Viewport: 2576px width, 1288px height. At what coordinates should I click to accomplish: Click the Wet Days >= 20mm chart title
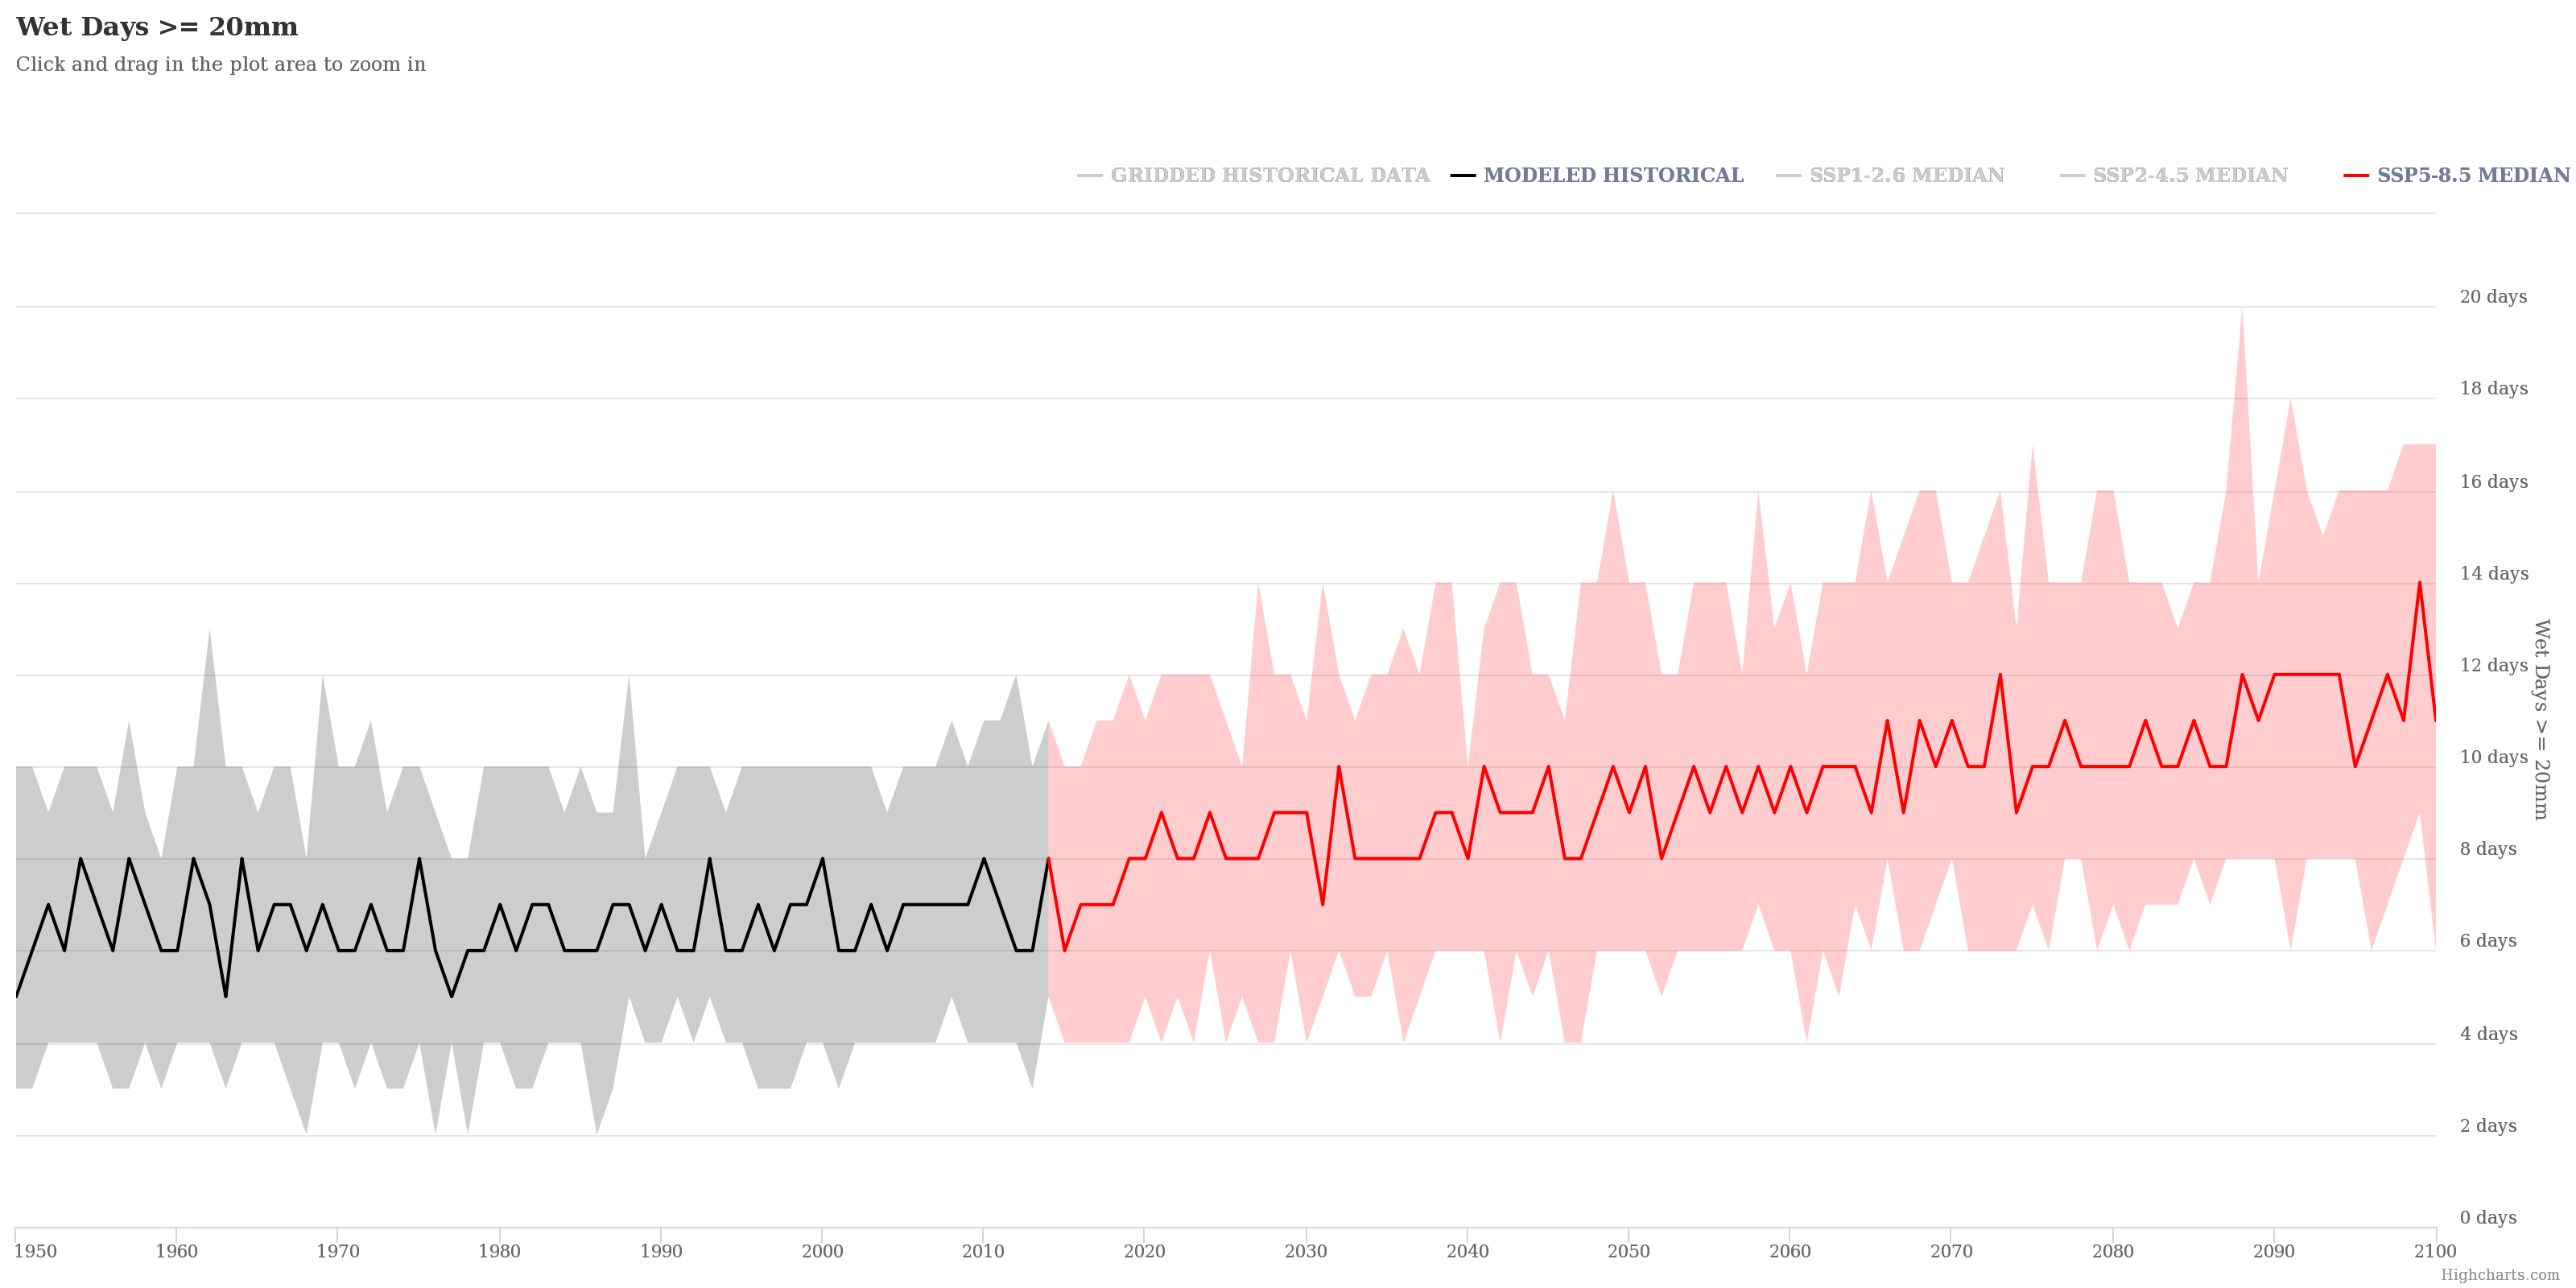pyautogui.click(x=157, y=27)
